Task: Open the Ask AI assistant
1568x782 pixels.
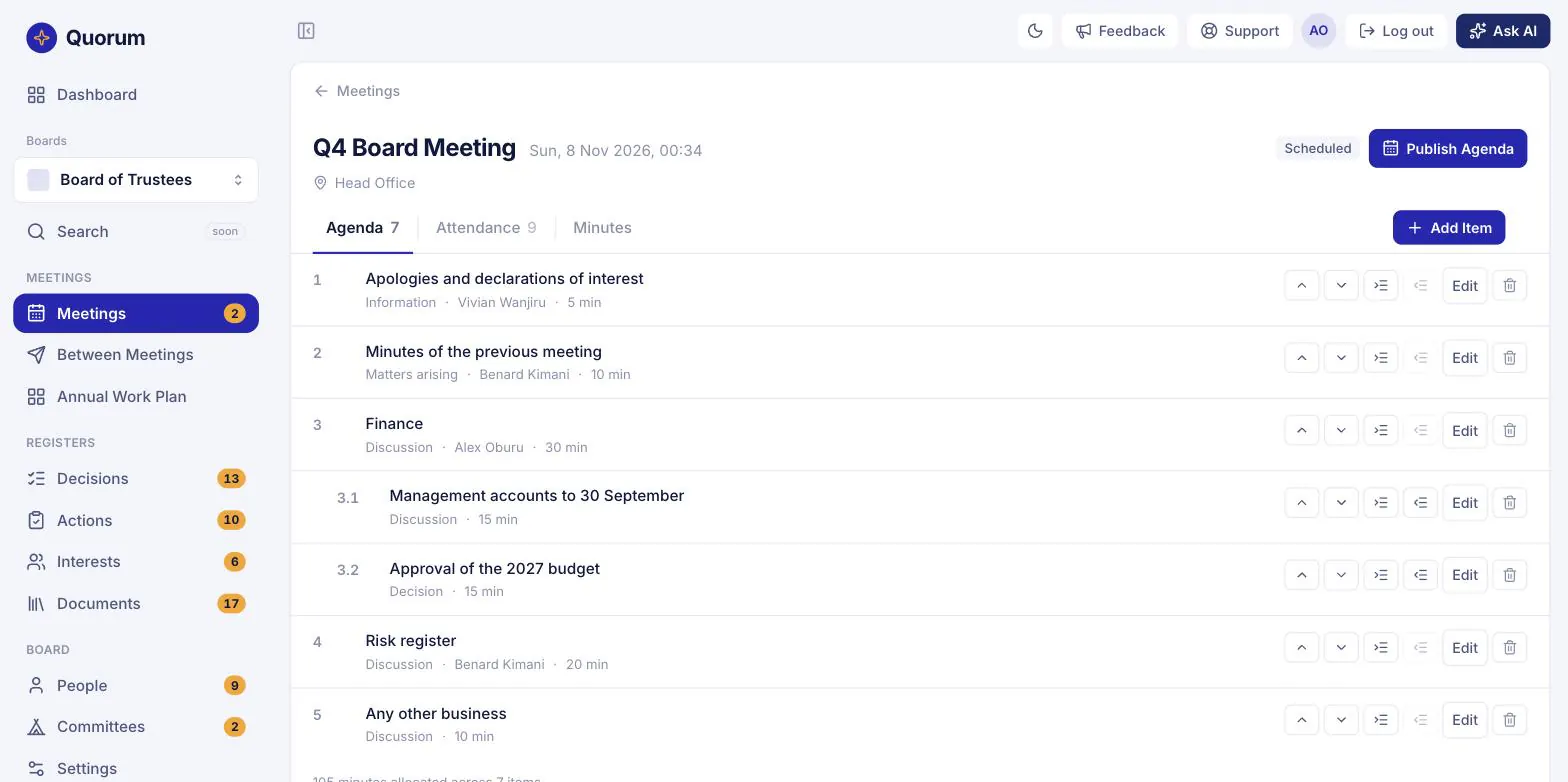Action: (1503, 31)
